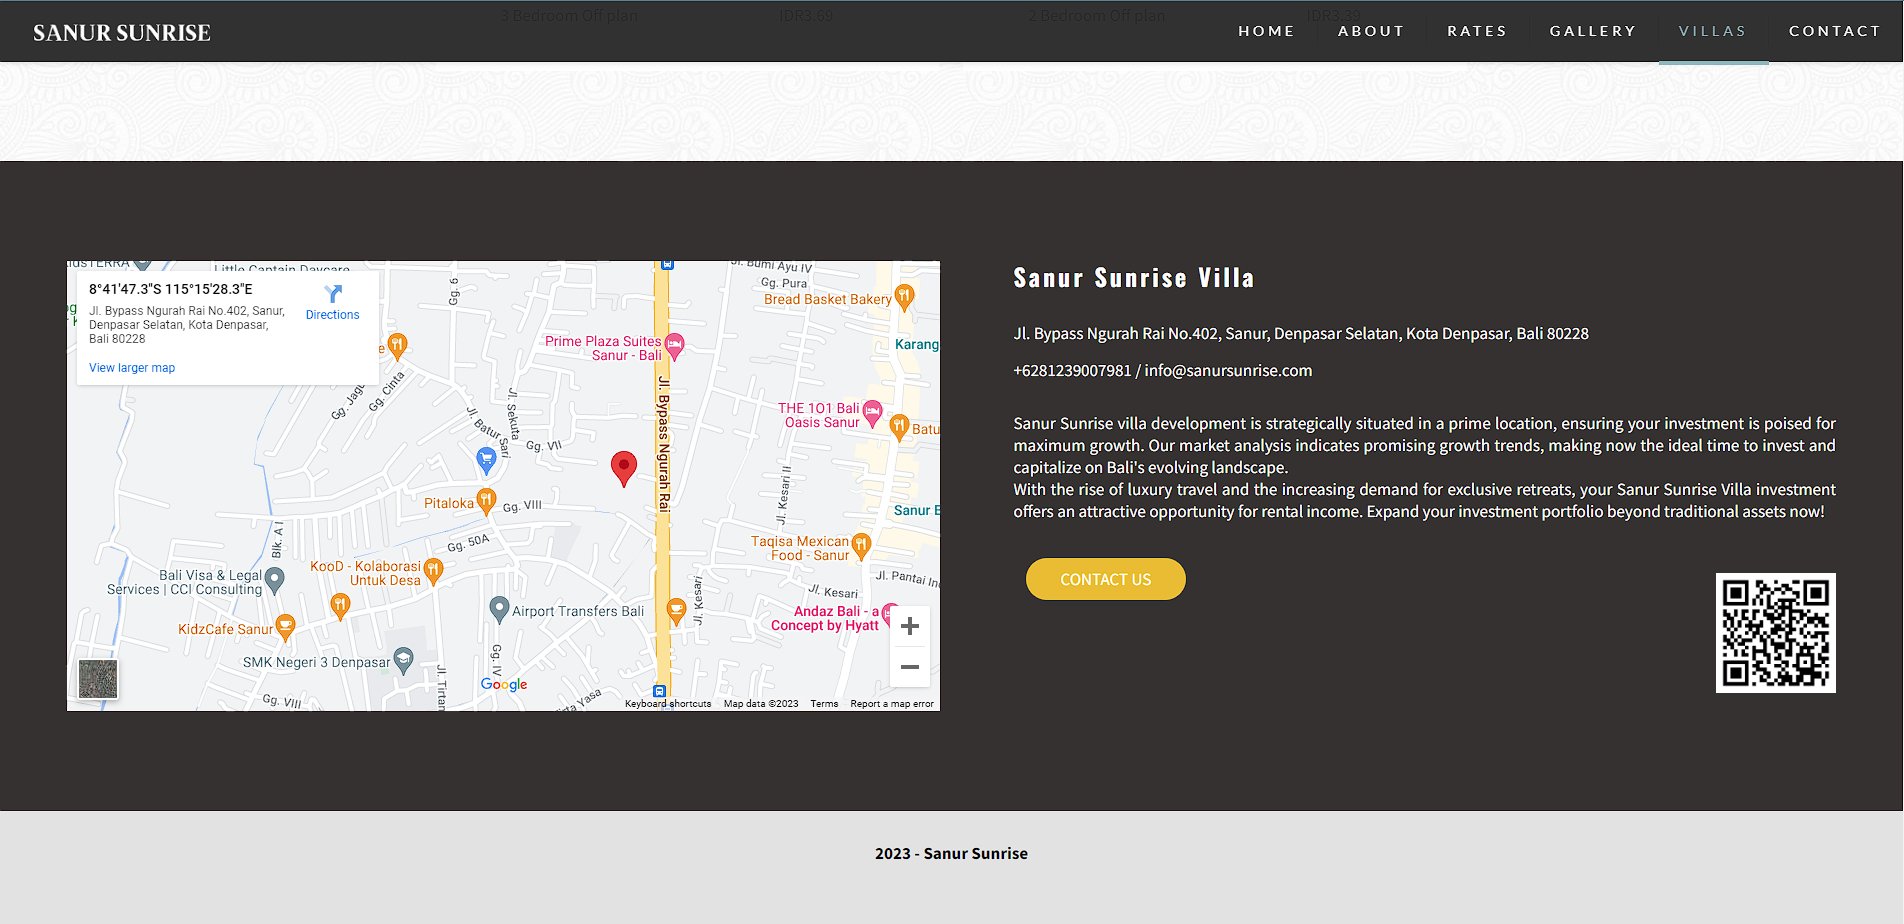Click the Prime Plaza Suites hotel pin
Image resolution: width=1904 pixels, height=924 pixels.
675,346
